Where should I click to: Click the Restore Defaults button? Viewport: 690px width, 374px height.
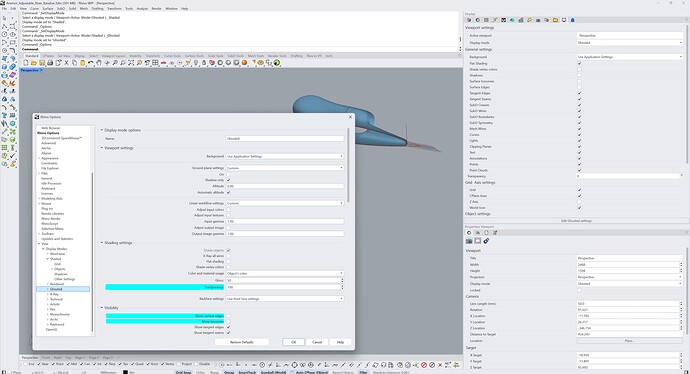point(242,342)
